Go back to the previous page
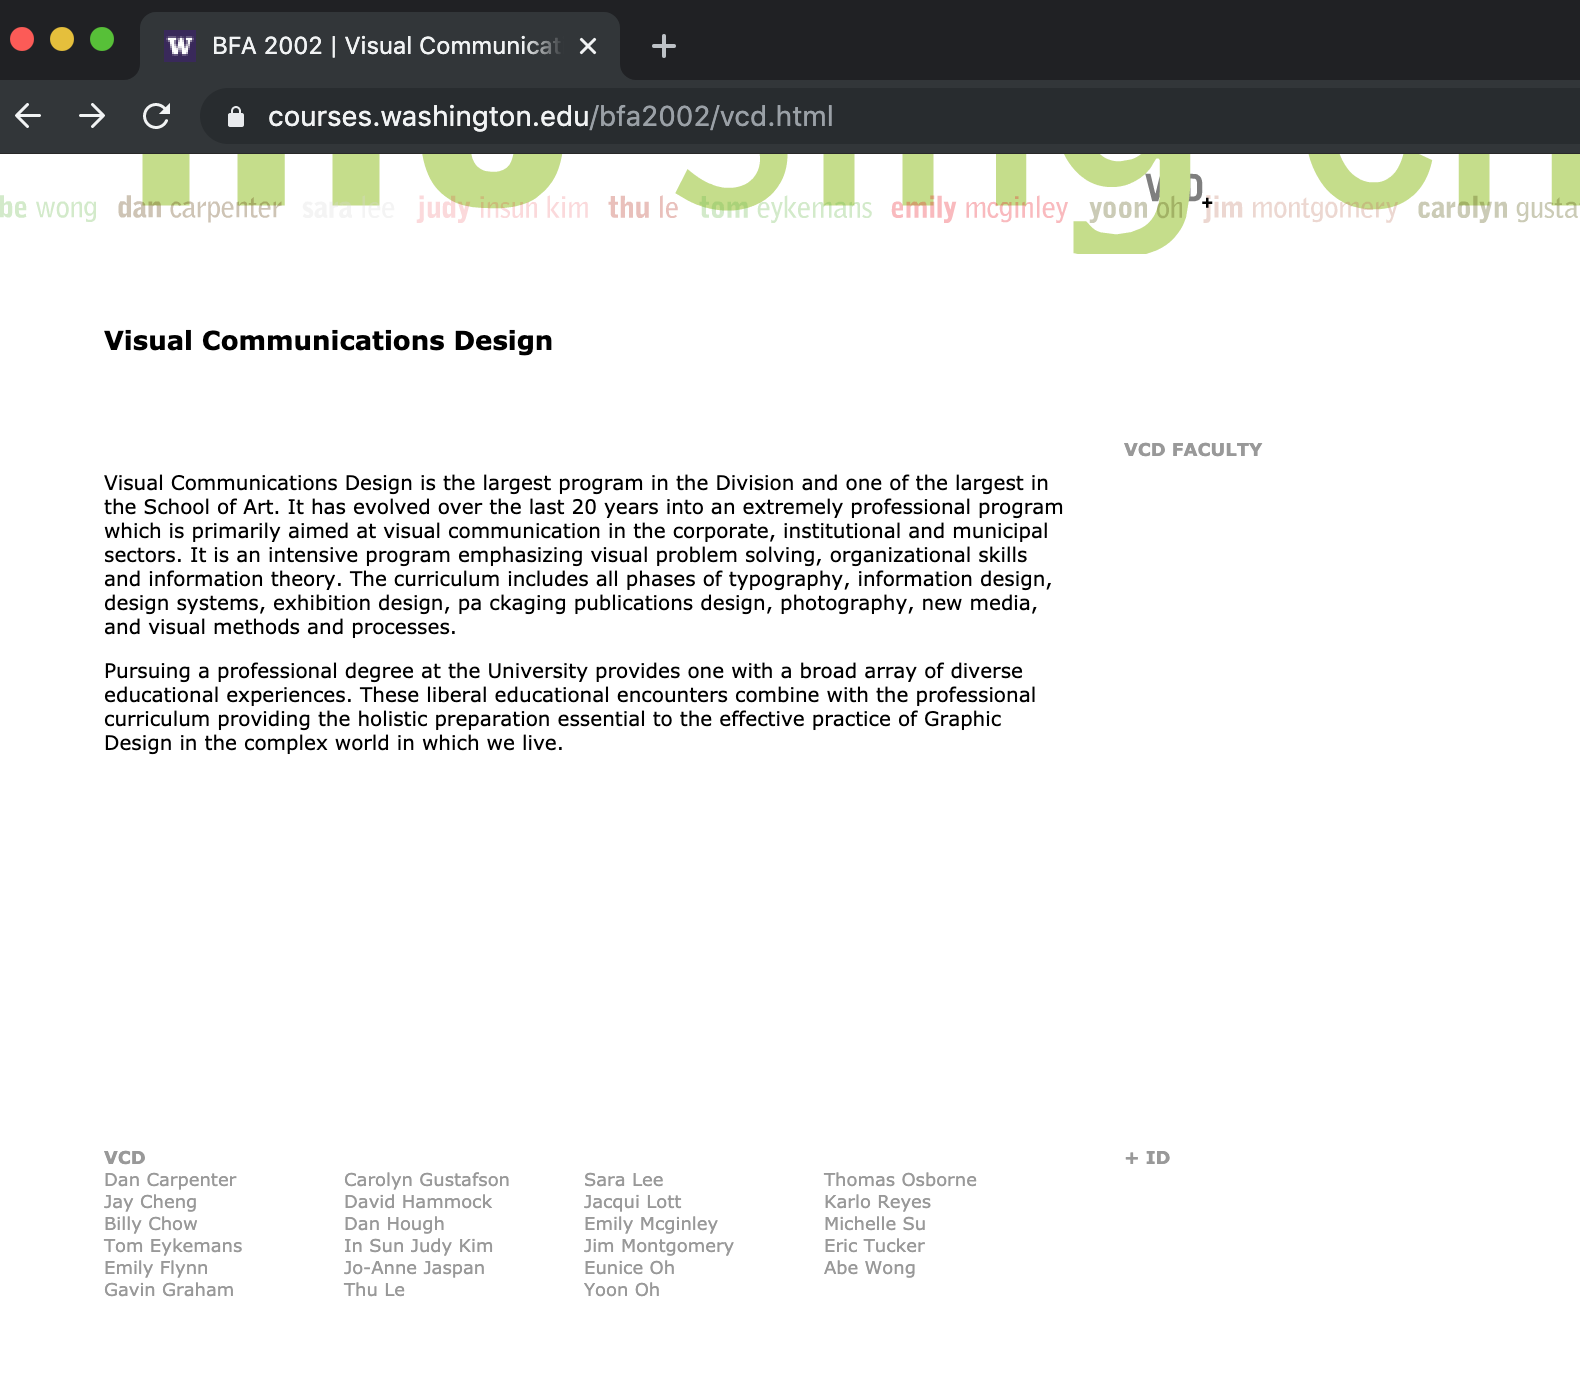 coord(28,116)
